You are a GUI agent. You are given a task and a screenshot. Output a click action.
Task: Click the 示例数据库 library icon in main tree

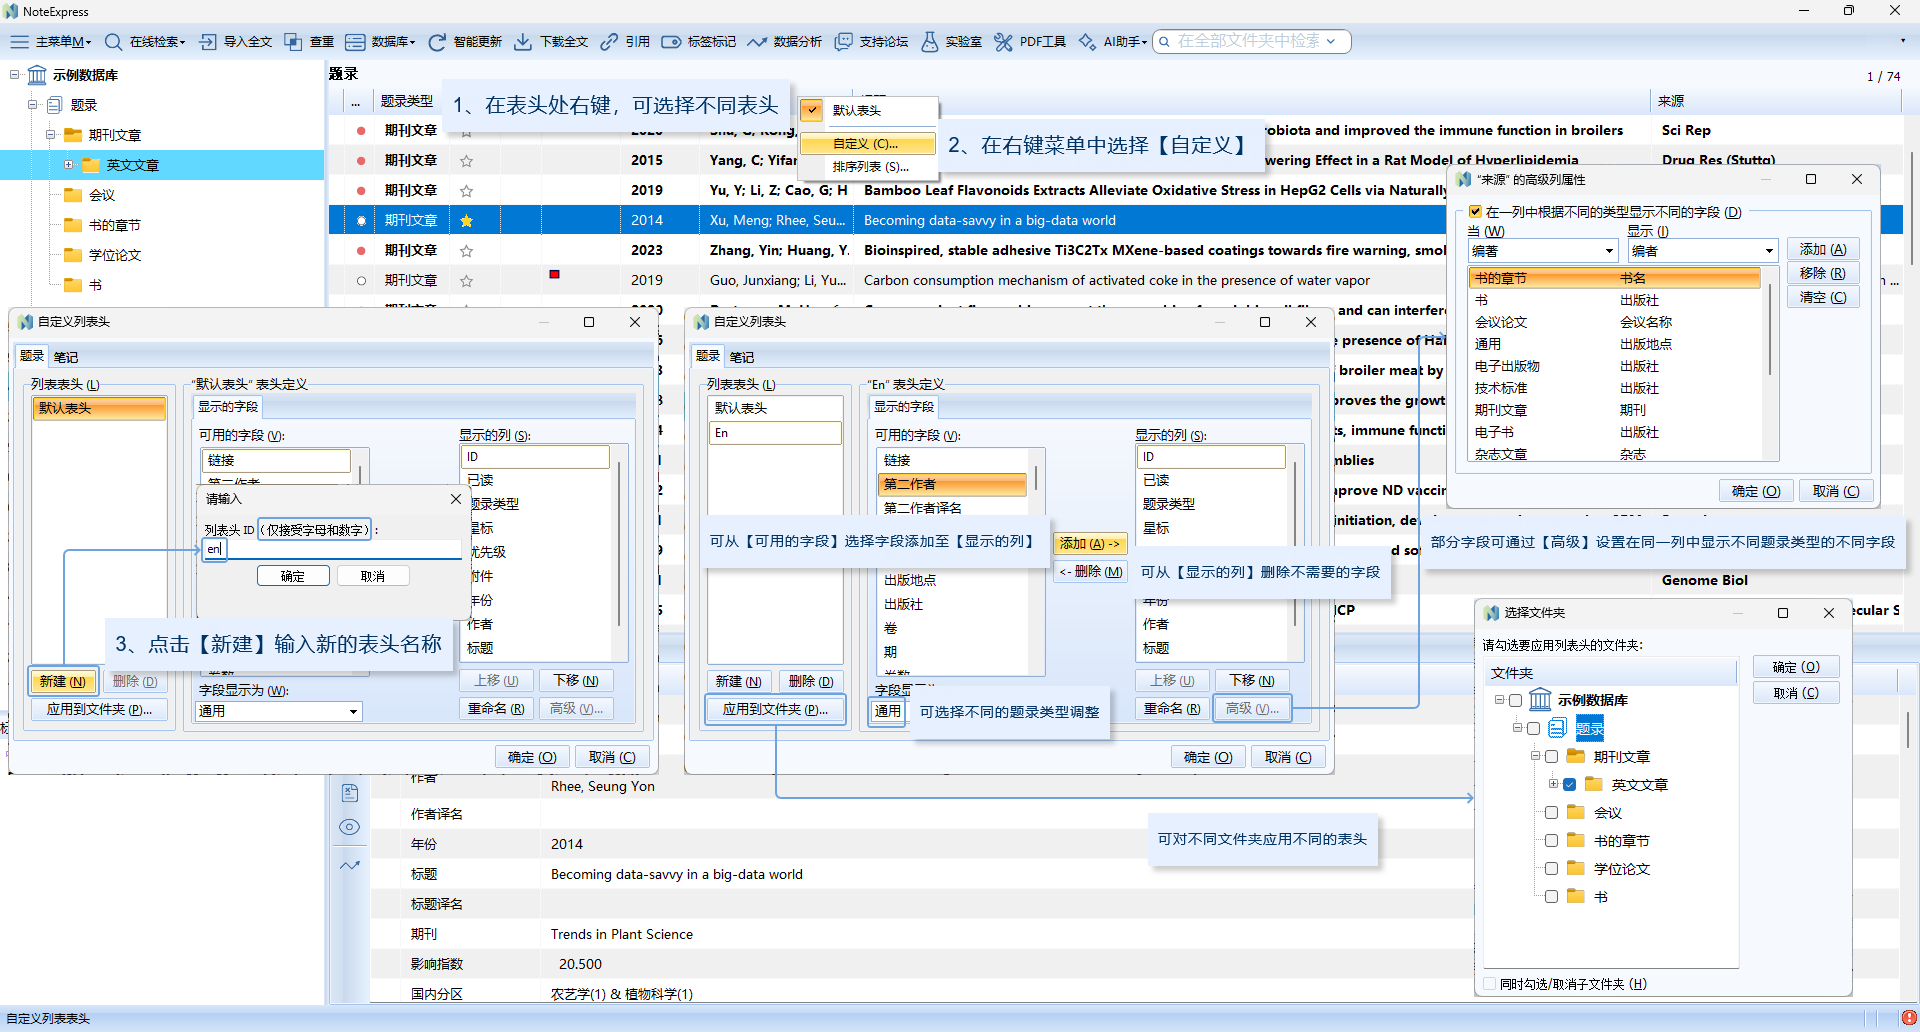[x=37, y=76]
